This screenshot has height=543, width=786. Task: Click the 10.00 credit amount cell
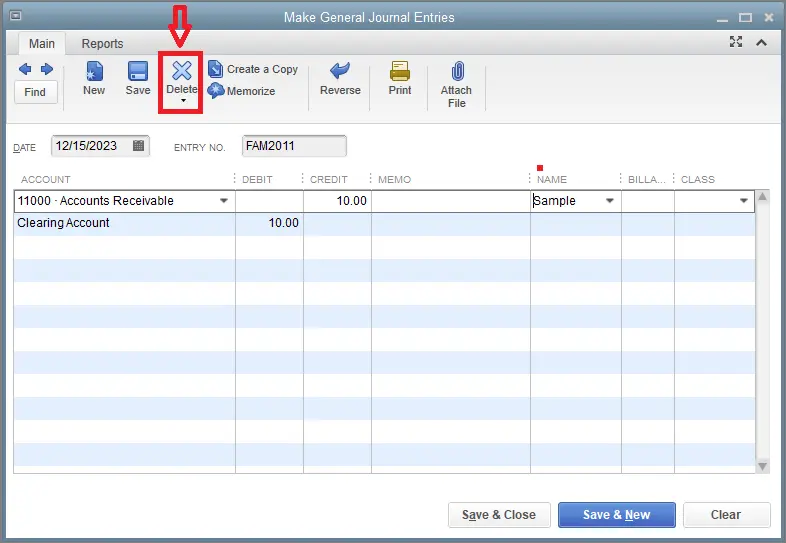[337, 201]
